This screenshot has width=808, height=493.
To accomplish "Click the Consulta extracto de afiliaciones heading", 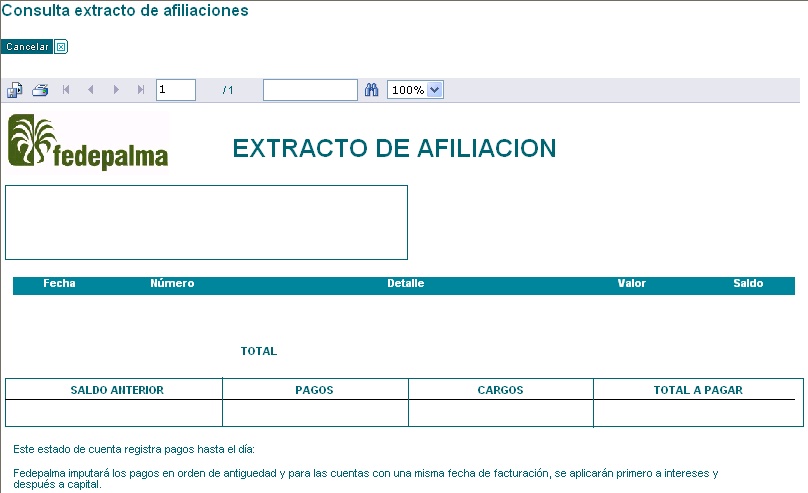I will click(x=125, y=10).
